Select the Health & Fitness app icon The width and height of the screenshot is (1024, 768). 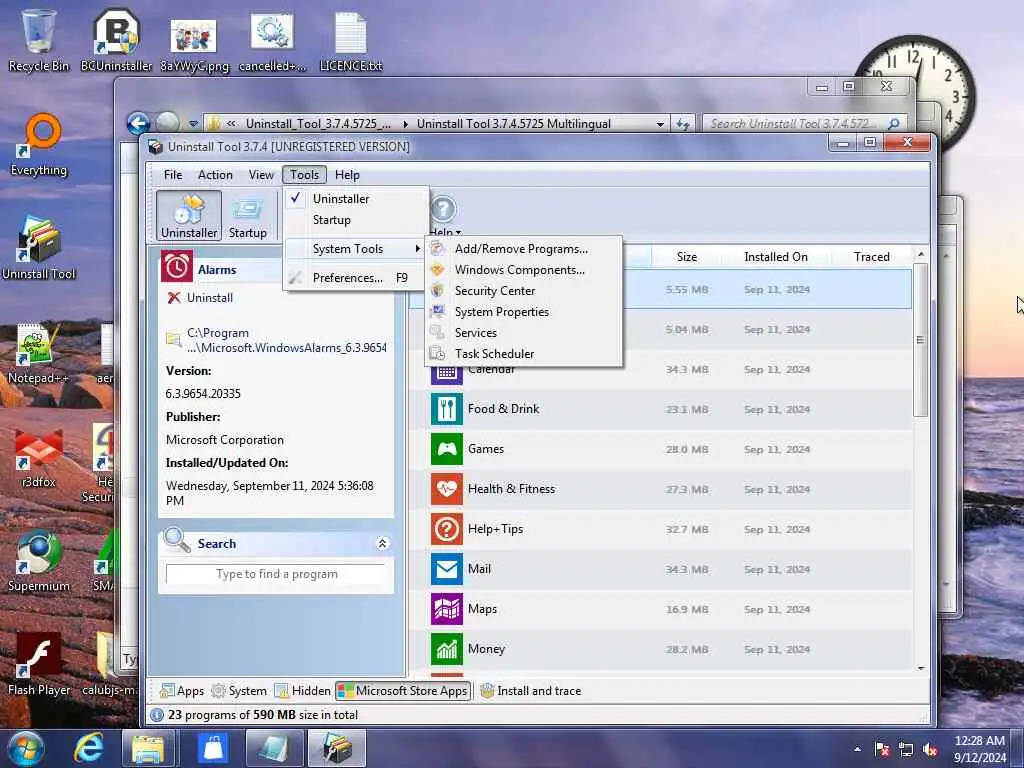447,489
